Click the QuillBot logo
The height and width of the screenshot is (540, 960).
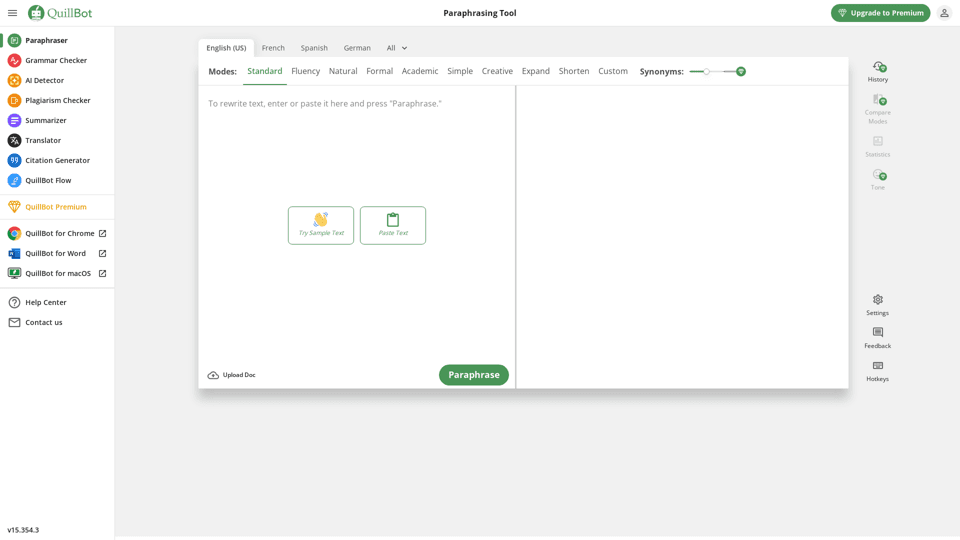pos(60,13)
